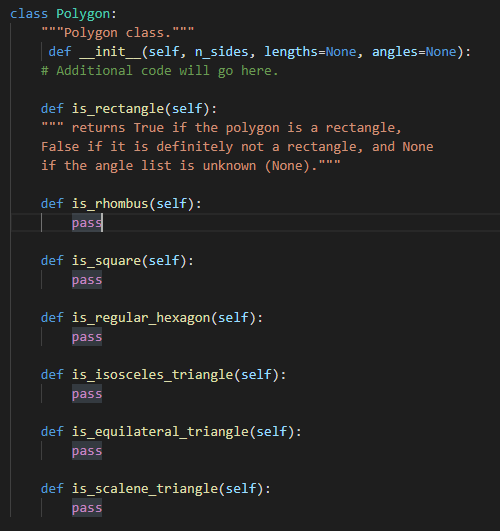Click the n_sides parameter
Image resolution: width=500 pixels, height=531 pixels.
[x=221, y=52]
